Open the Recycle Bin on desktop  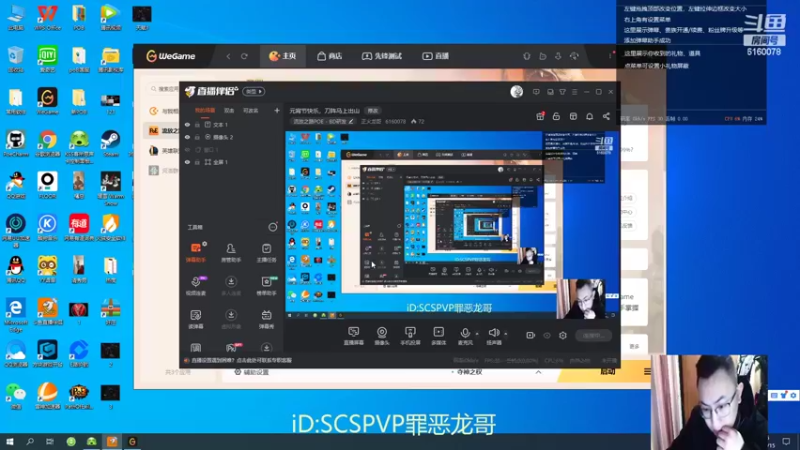(15, 59)
